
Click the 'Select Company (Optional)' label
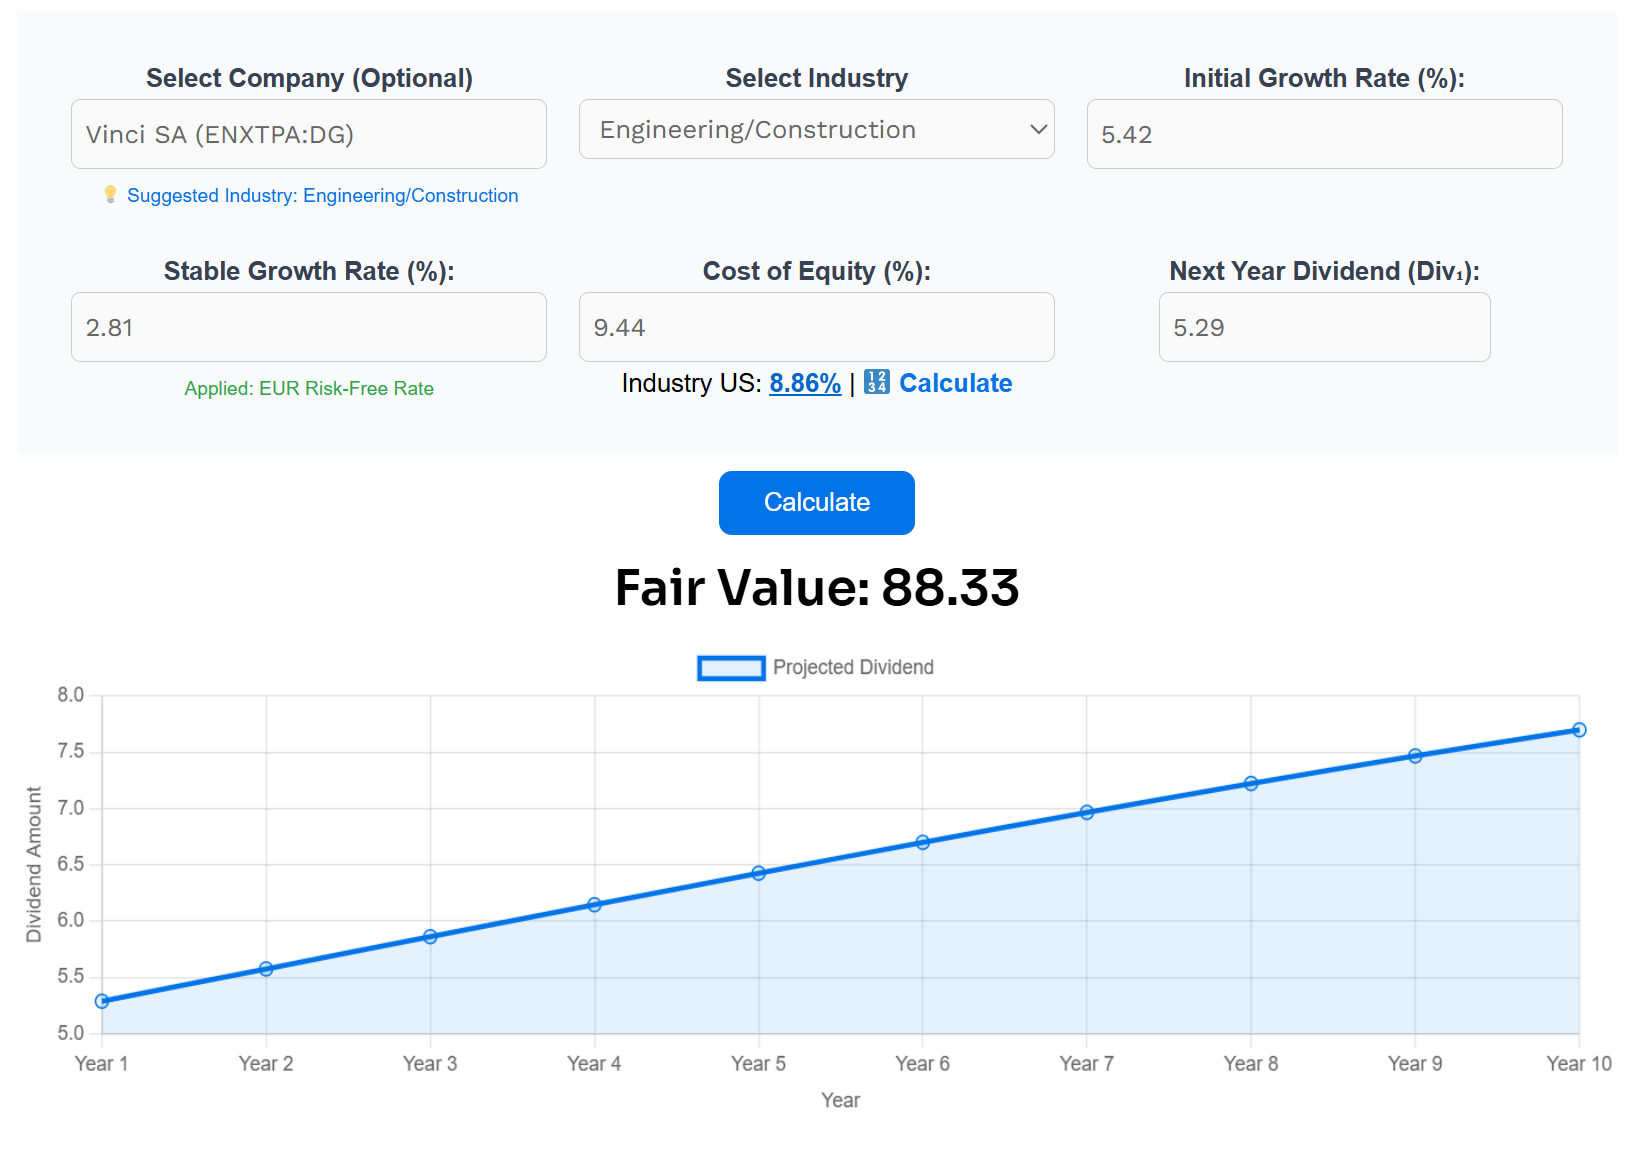(x=309, y=78)
